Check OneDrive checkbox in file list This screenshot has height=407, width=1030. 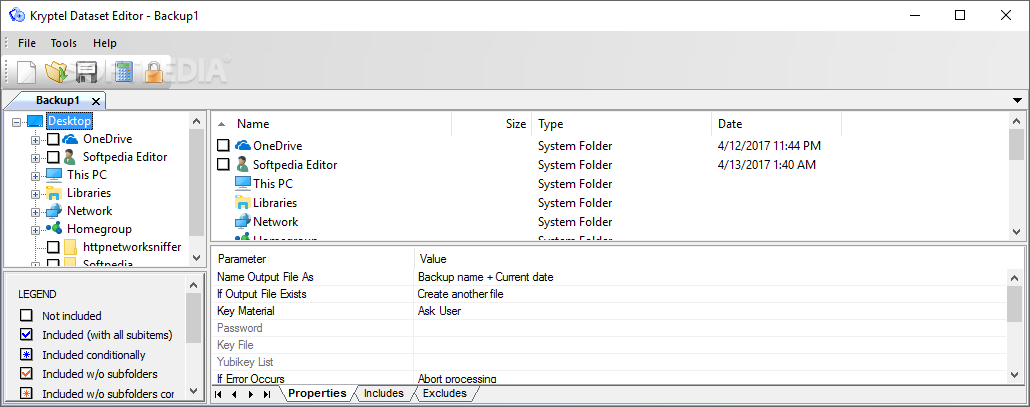224,146
